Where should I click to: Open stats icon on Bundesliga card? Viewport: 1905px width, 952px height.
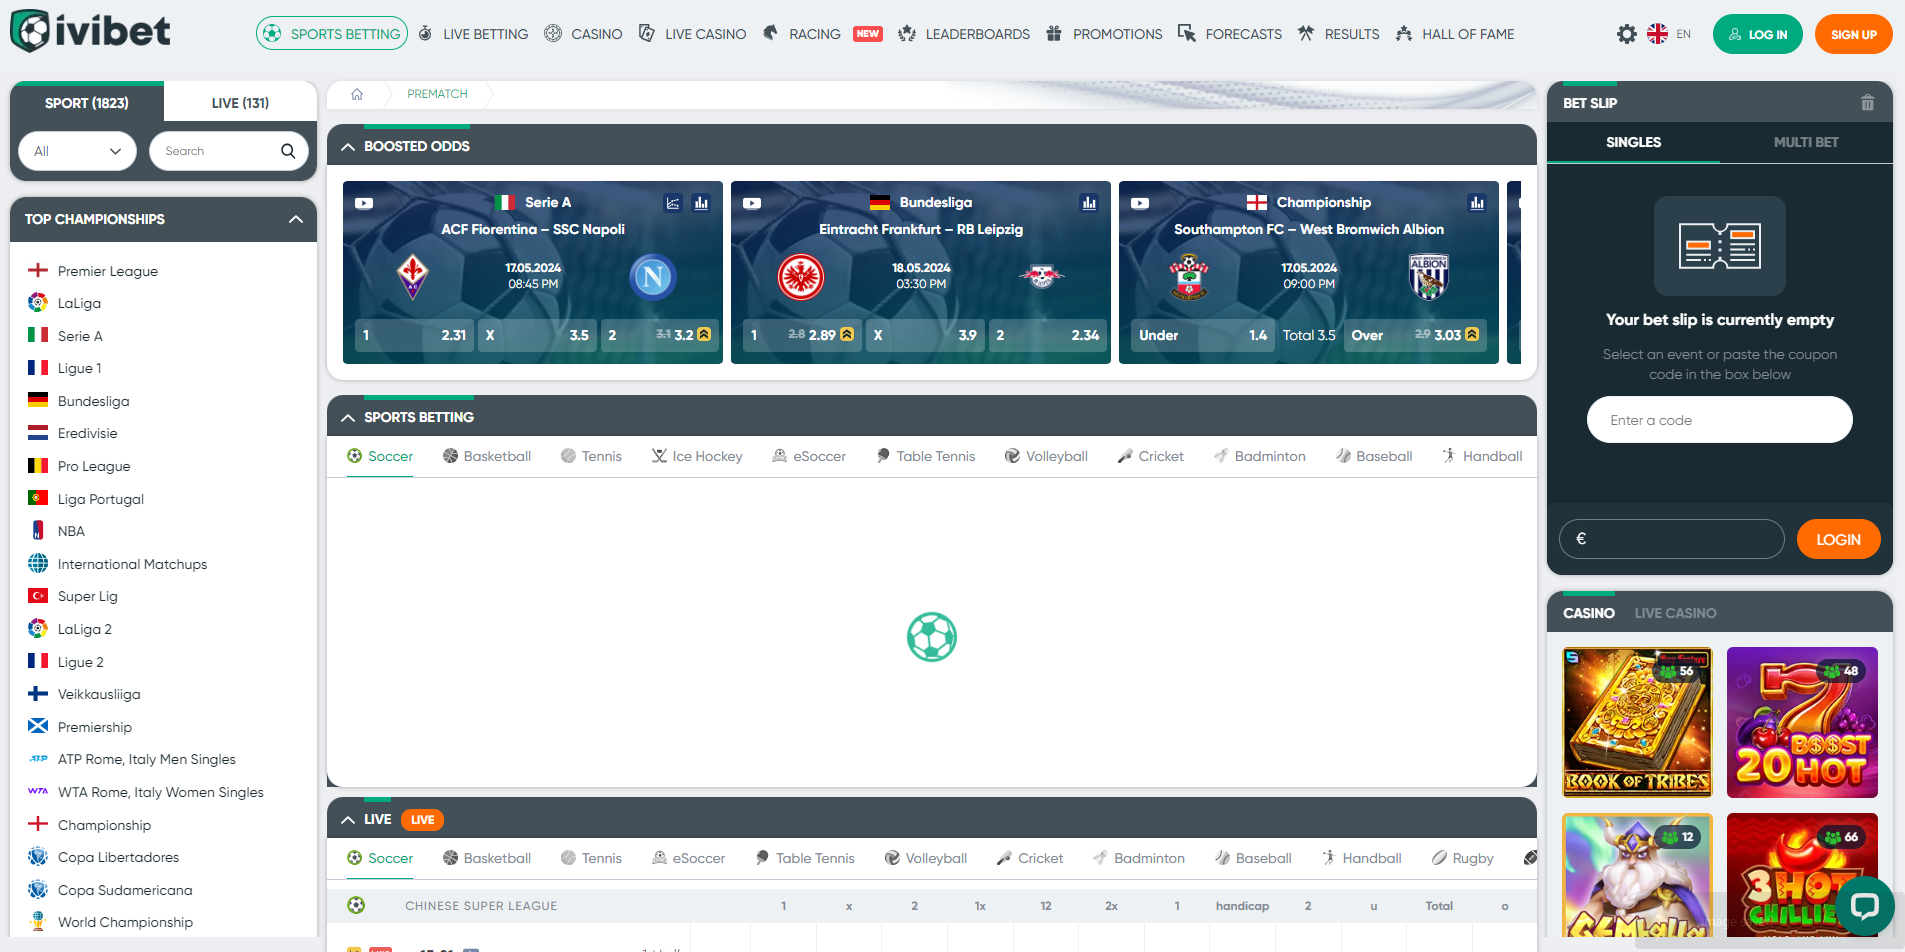1089,203
